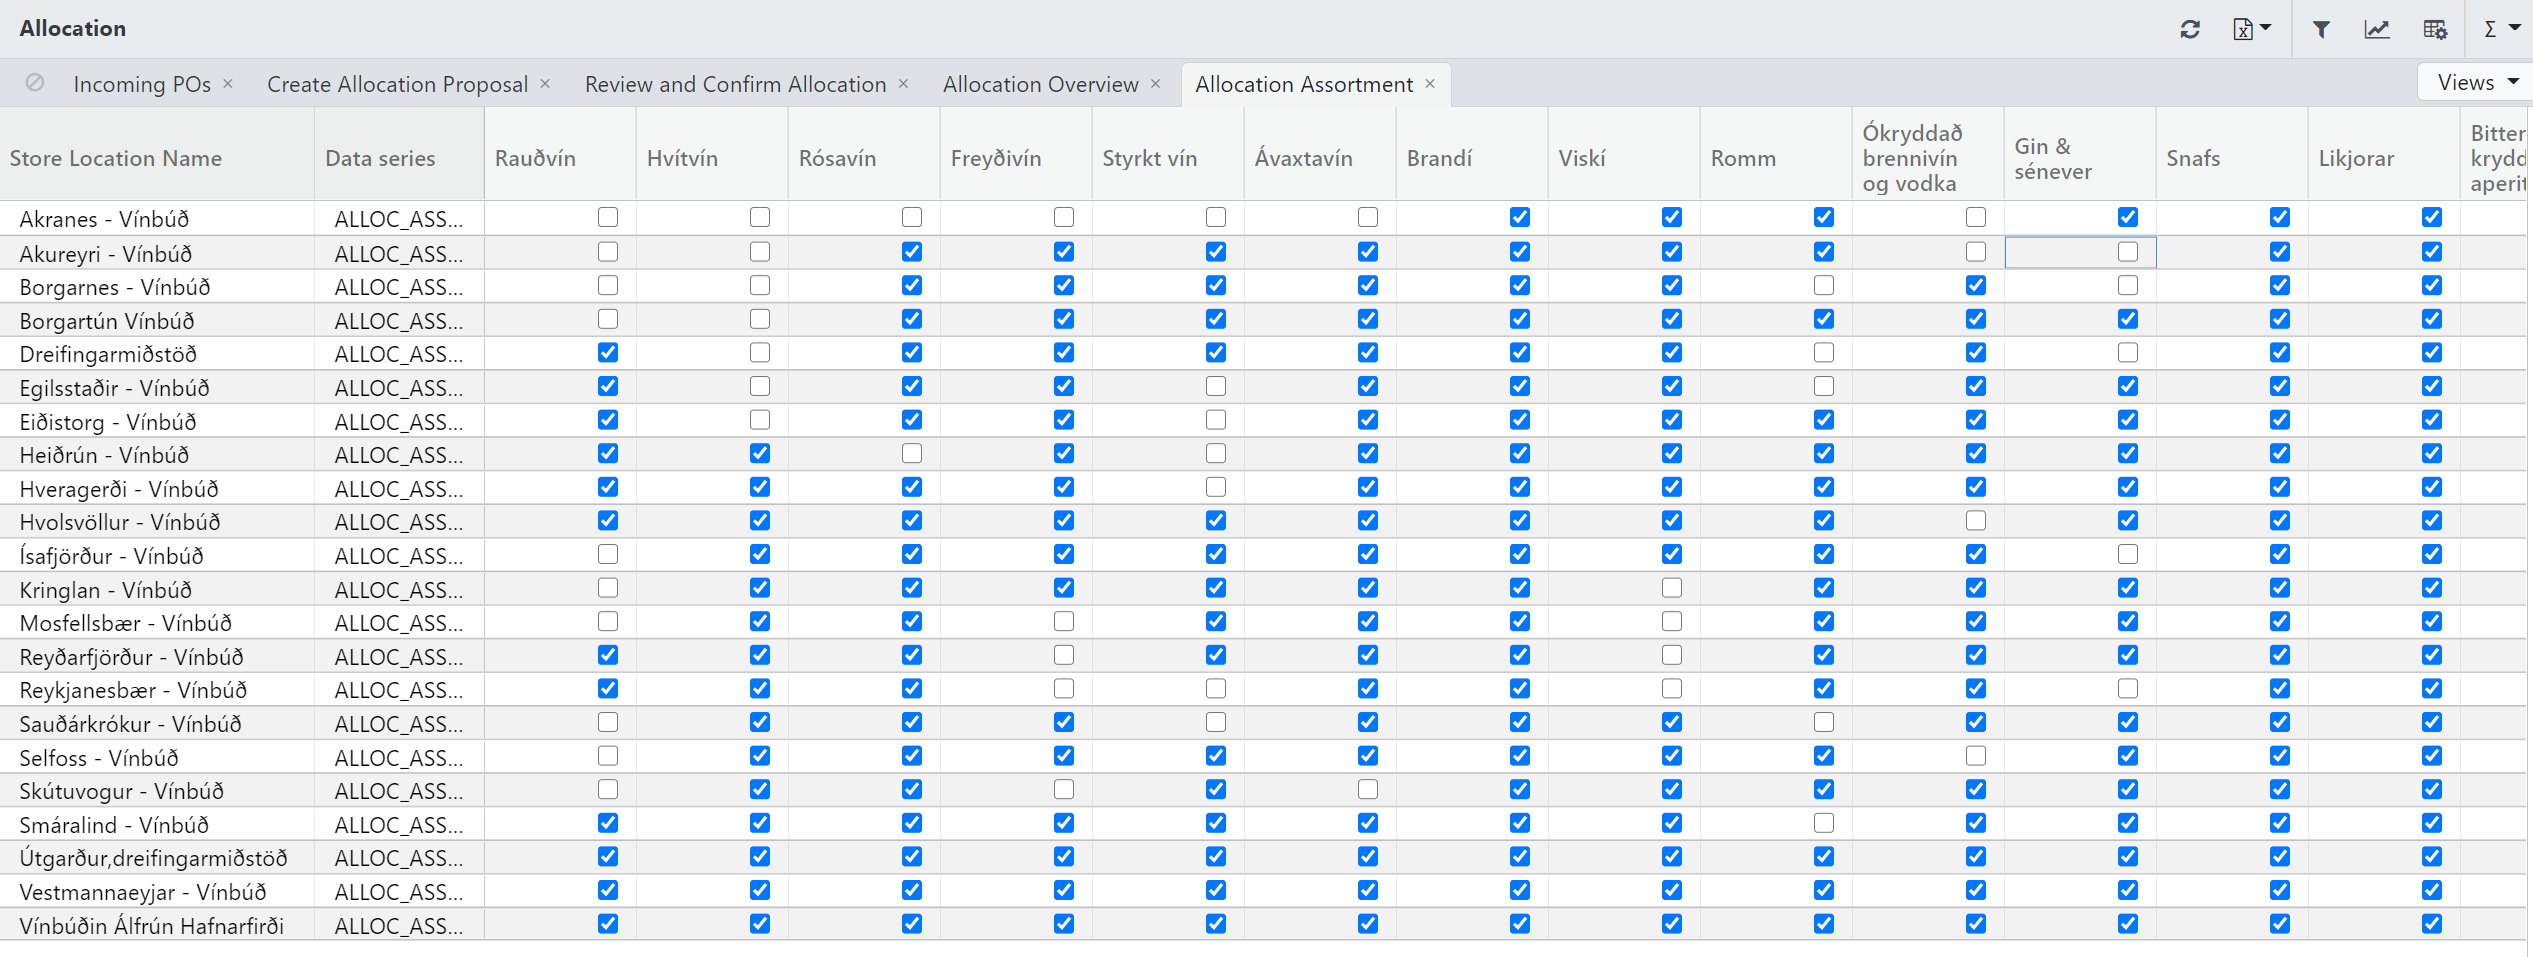Screen dimensions: 2533x957
Task: Click the Viskí column header
Action: (1582, 158)
